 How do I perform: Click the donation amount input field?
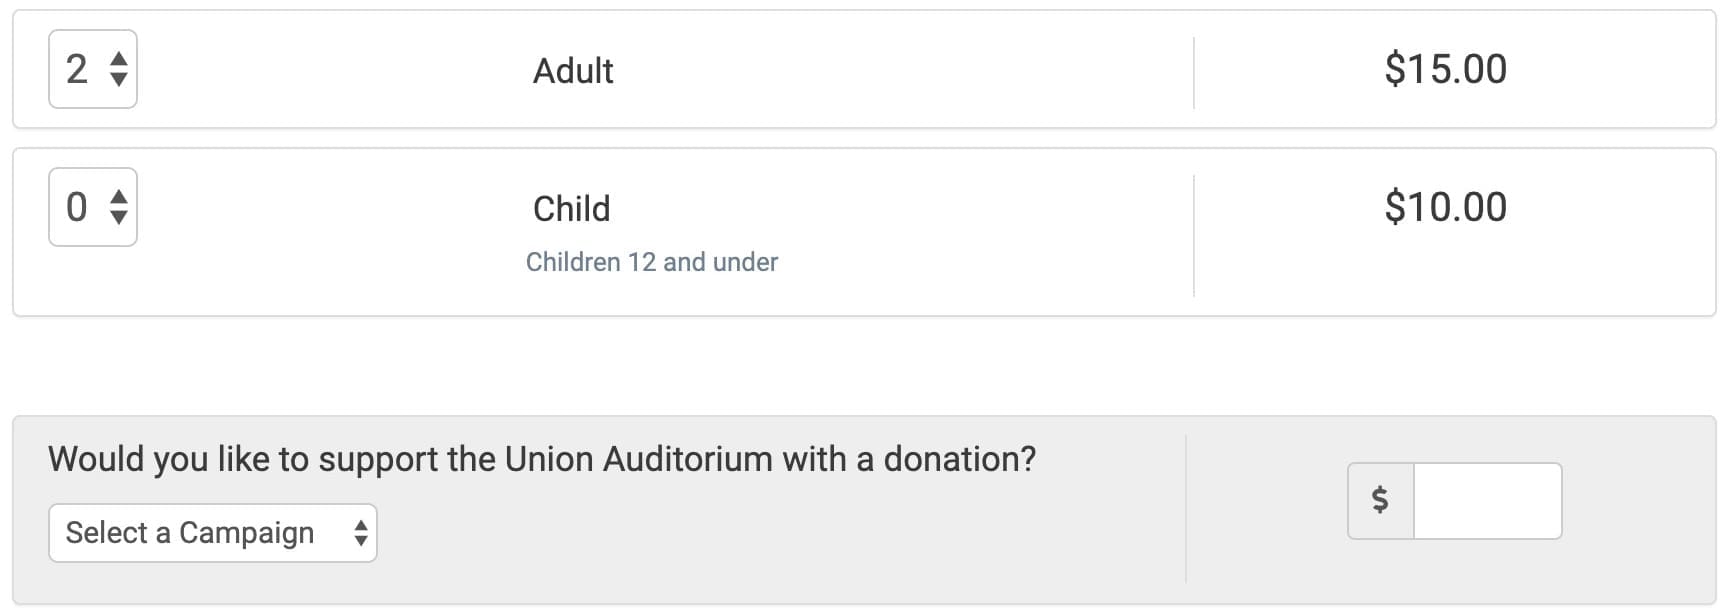coord(1487,500)
